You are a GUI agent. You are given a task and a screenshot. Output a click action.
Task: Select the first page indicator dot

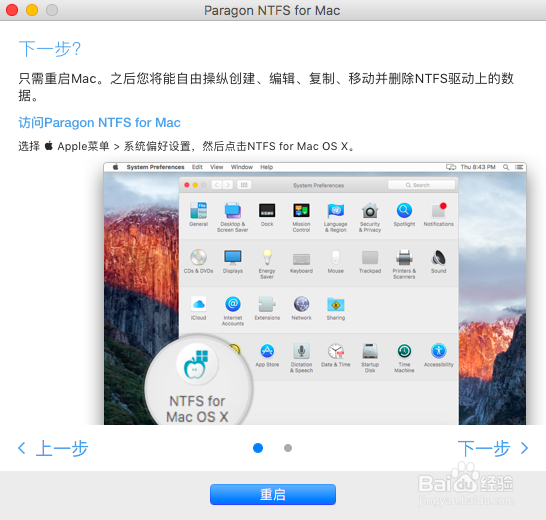tap(258, 448)
